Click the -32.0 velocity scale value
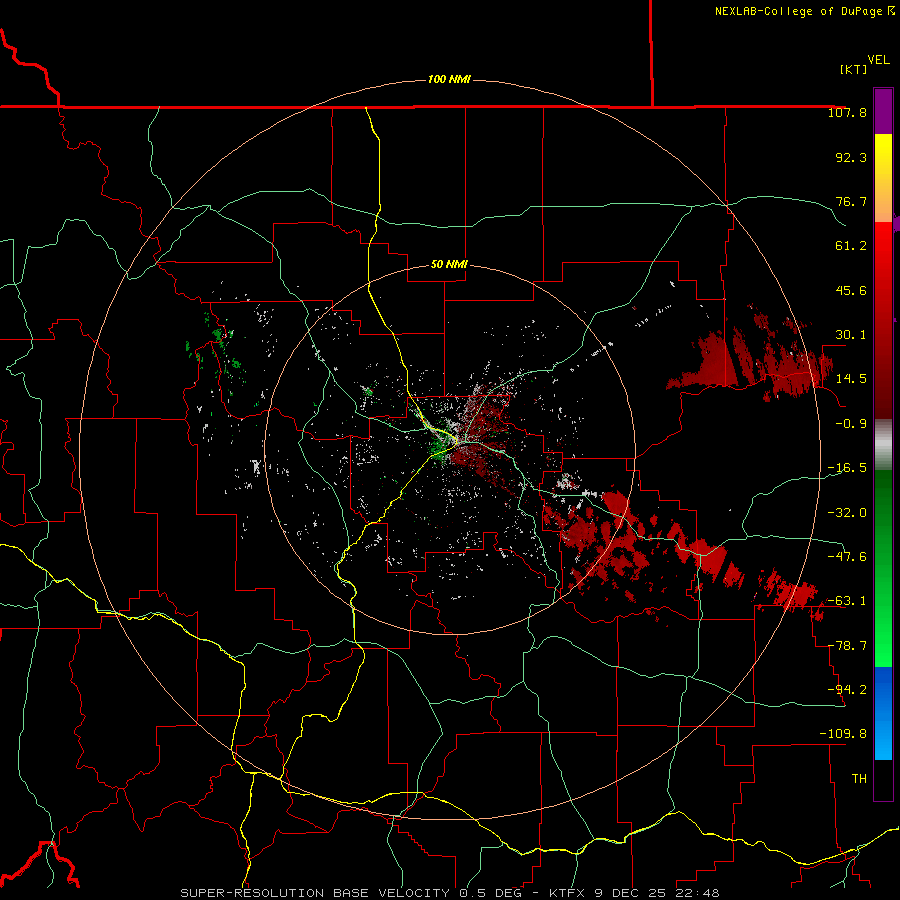The height and width of the screenshot is (900, 900). [847, 513]
